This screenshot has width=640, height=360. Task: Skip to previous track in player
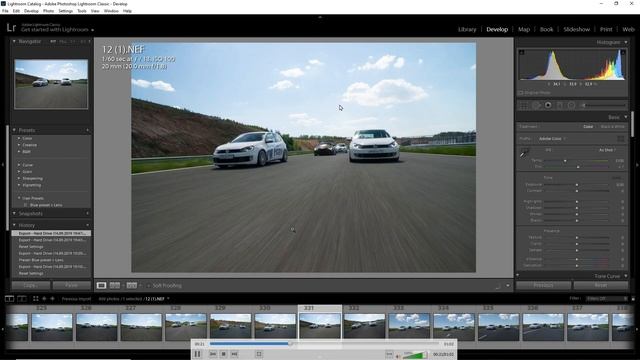(x=213, y=354)
